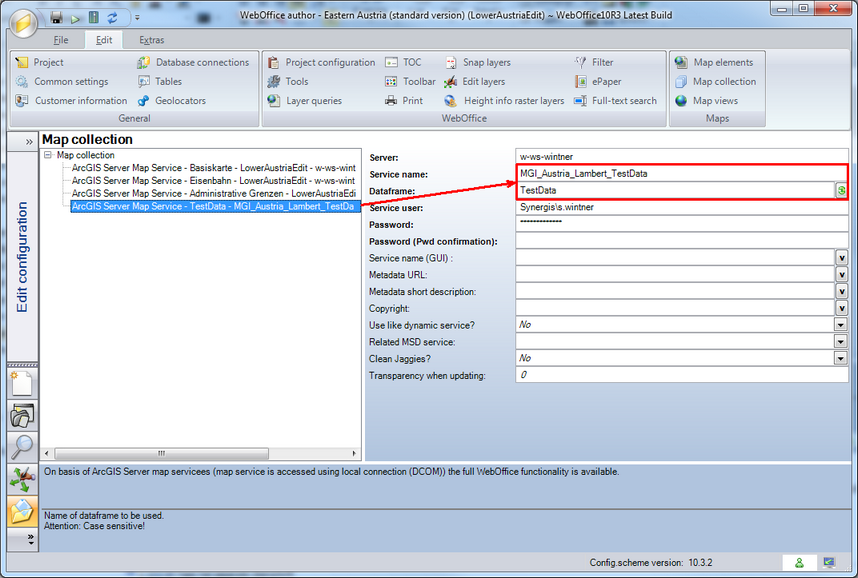Click the refresh button next to Dataframe field
This screenshot has width=858, height=578.
841,190
